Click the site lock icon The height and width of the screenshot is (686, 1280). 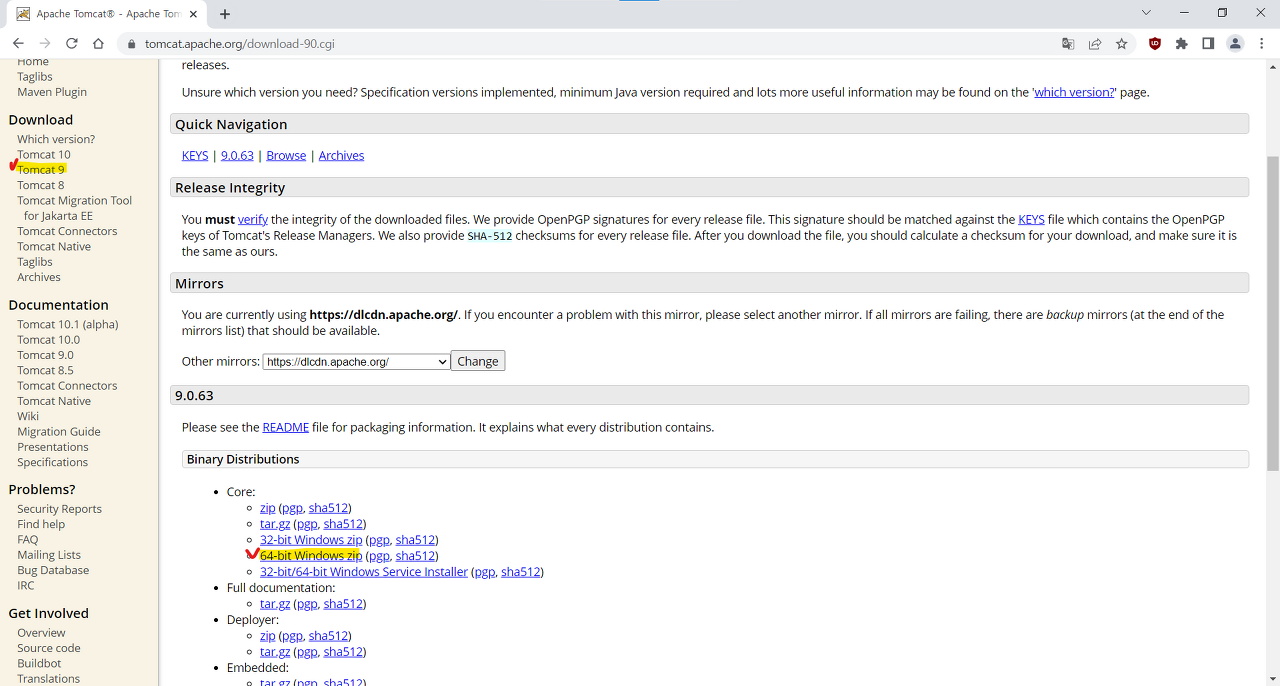point(130,44)
